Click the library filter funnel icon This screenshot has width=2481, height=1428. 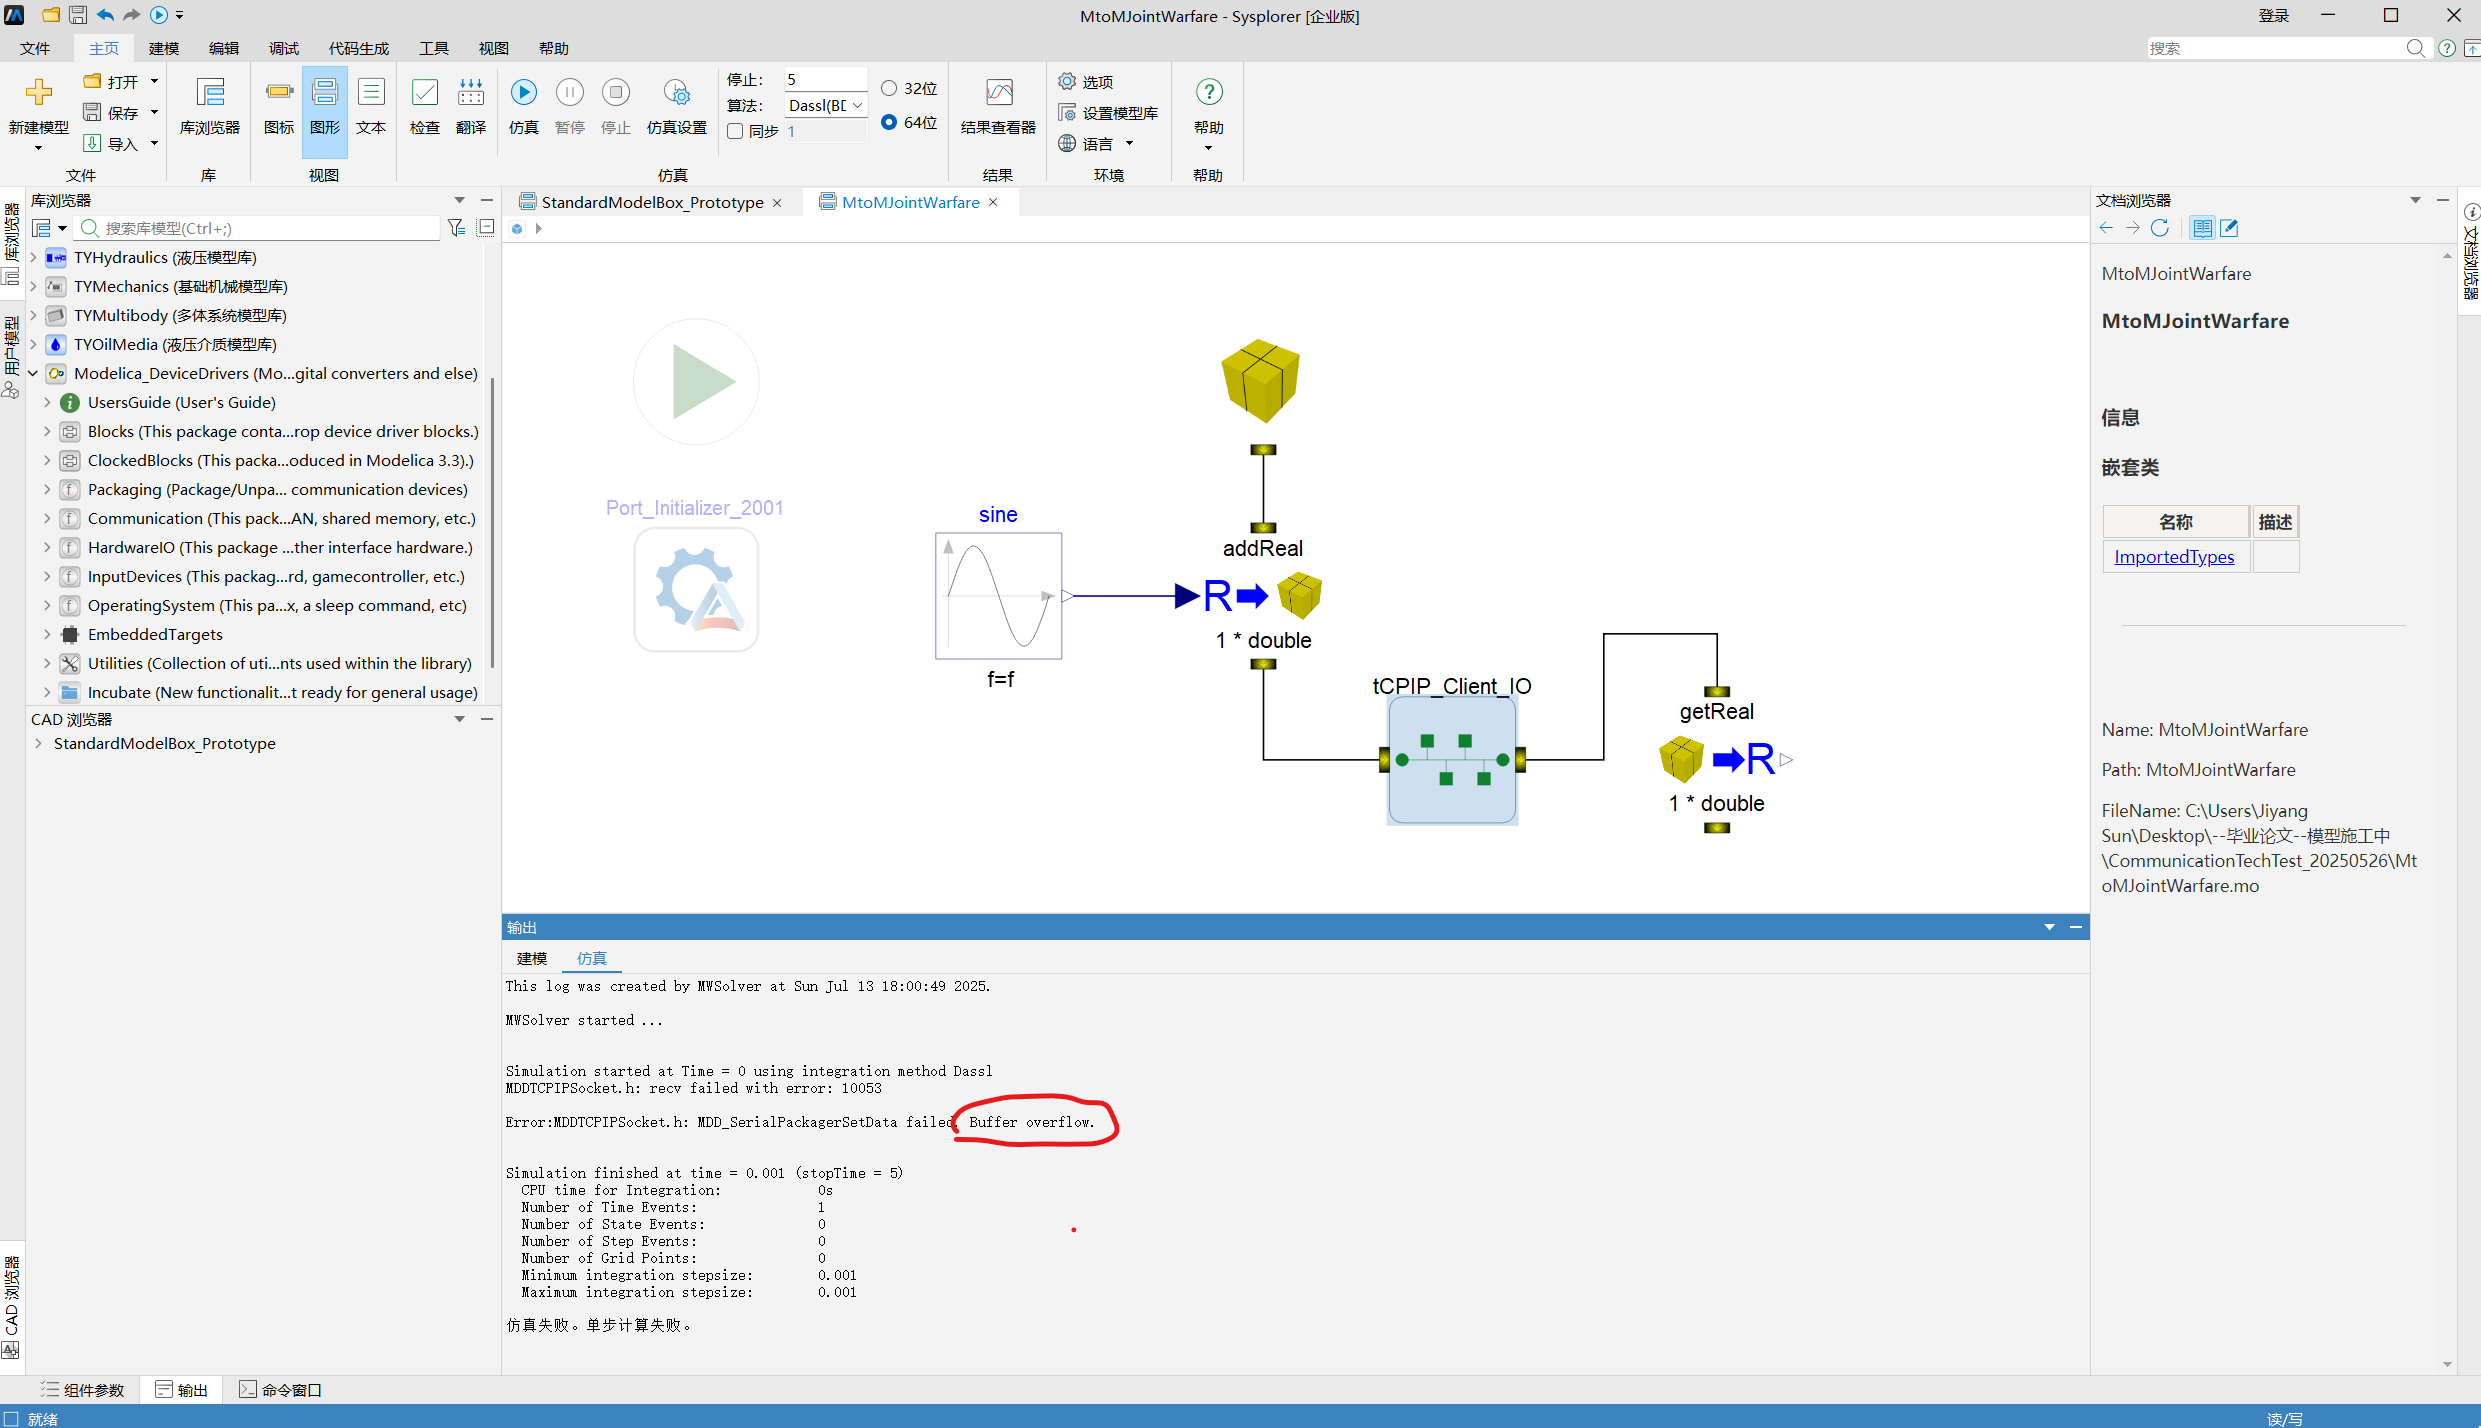point(456,228)
